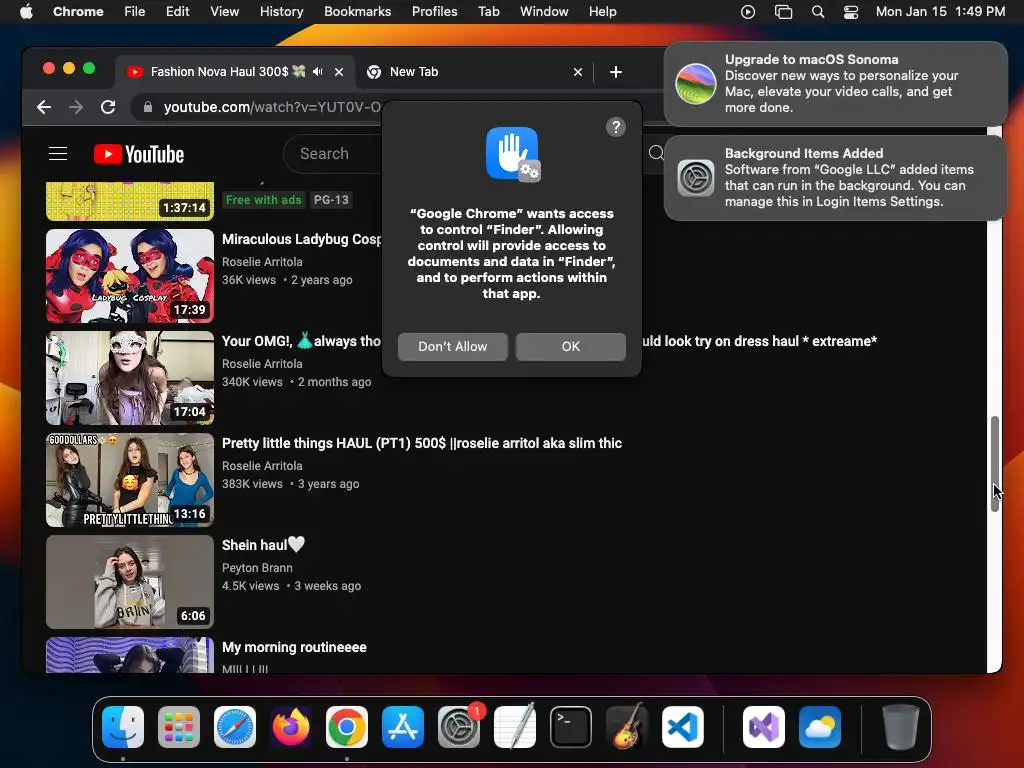Screen dimensions: 1024x768
Task: Close the New Tab tab
Action: coord(578,72)
